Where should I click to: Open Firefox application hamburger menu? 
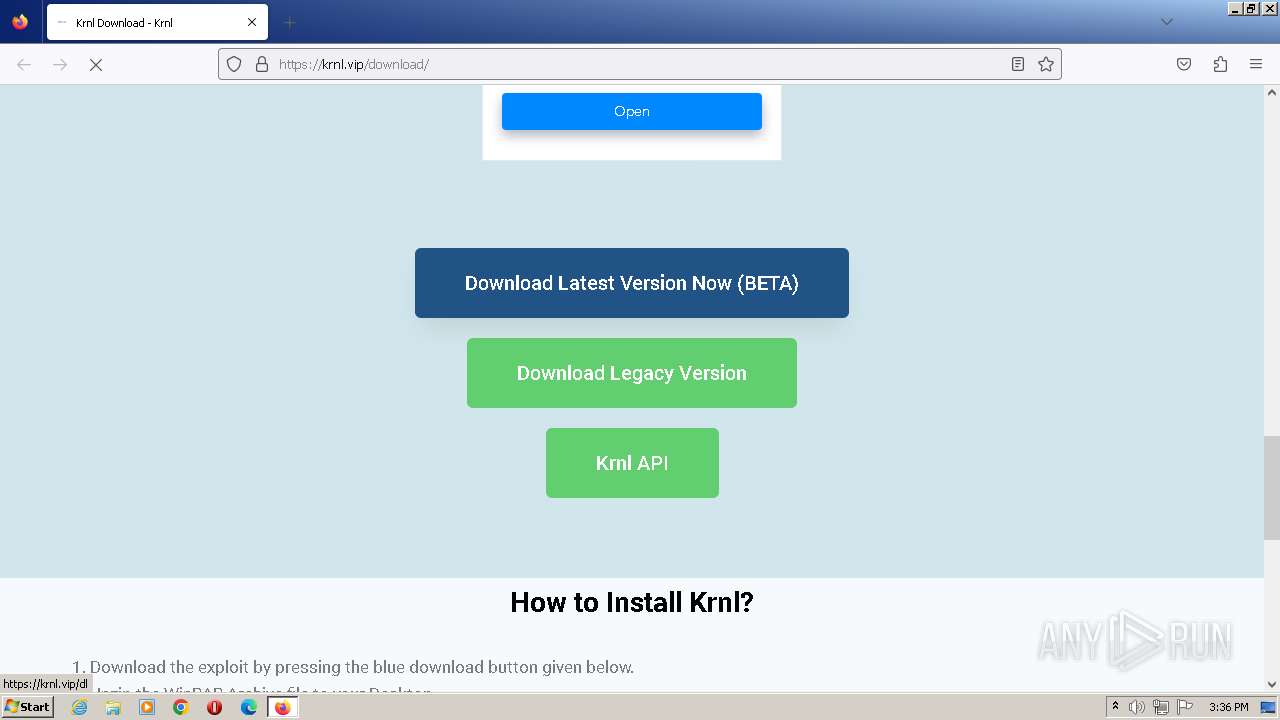[x=1256, y=64]
